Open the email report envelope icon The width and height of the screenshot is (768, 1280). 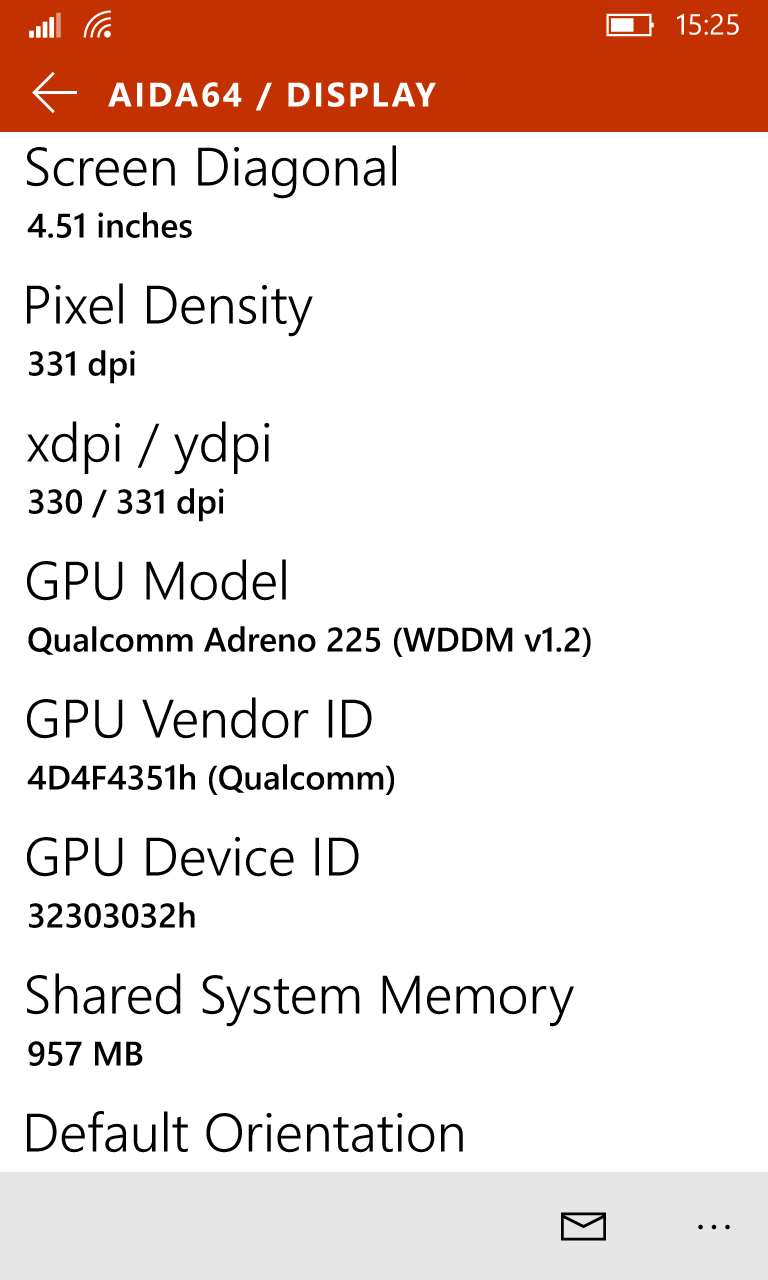583,1226
